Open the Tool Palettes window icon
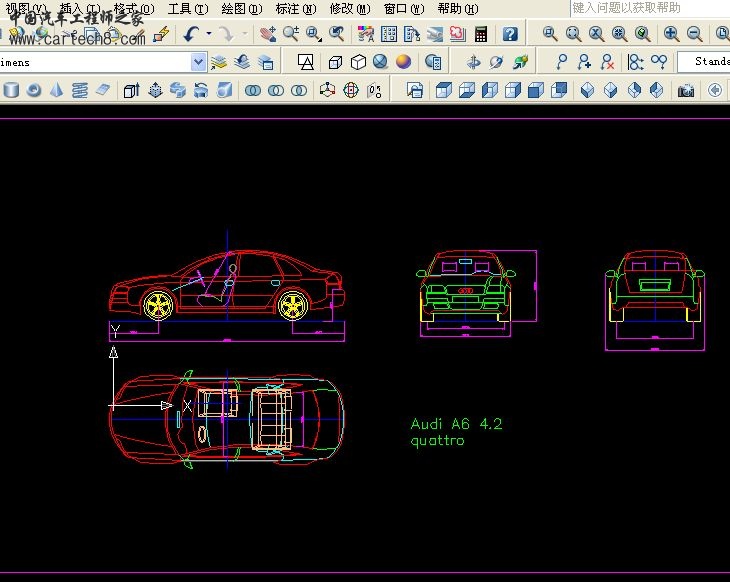 [412, 34]
